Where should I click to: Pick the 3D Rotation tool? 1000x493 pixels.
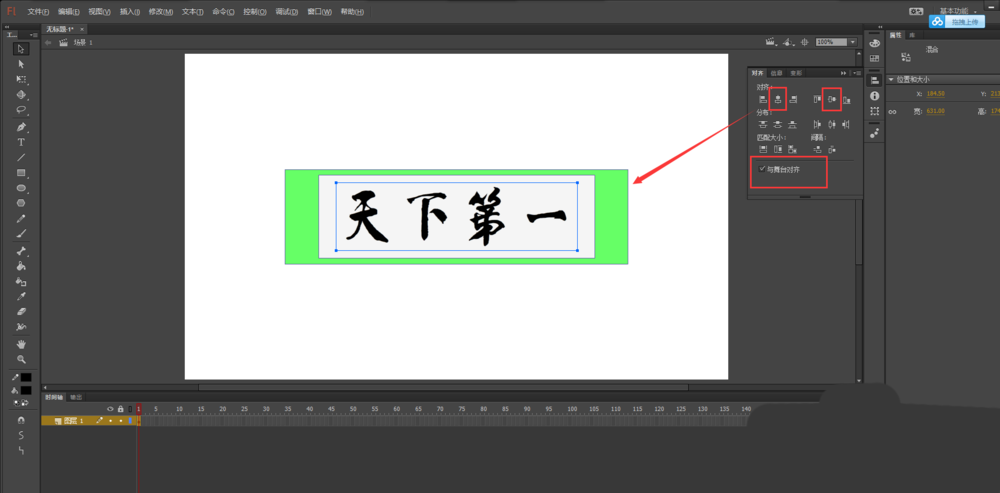tap(21, 94)
